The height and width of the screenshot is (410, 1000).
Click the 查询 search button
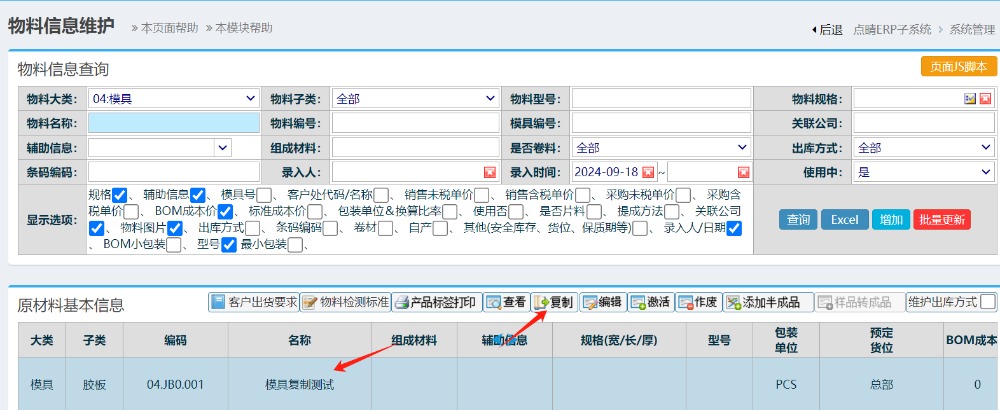point(798,220)
